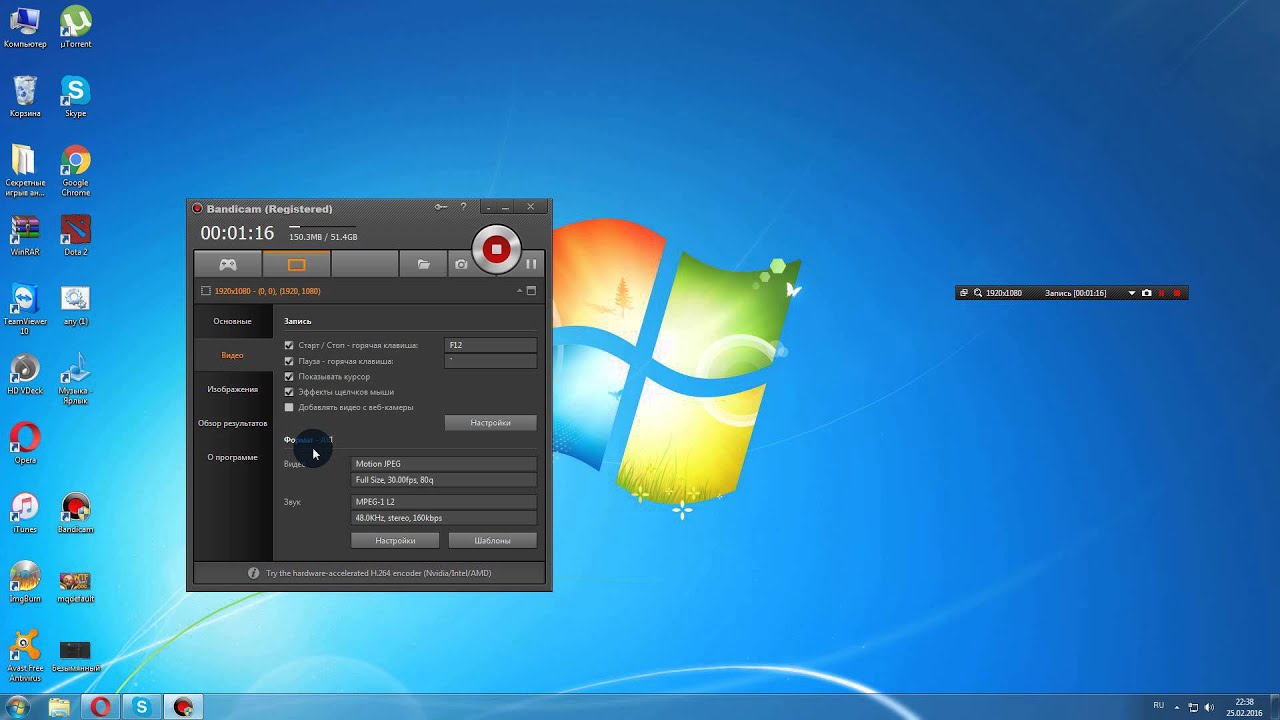Select the Корзина recycle bin icon
The width and height of the screenshot is (1280, 720).
(25, 96)
